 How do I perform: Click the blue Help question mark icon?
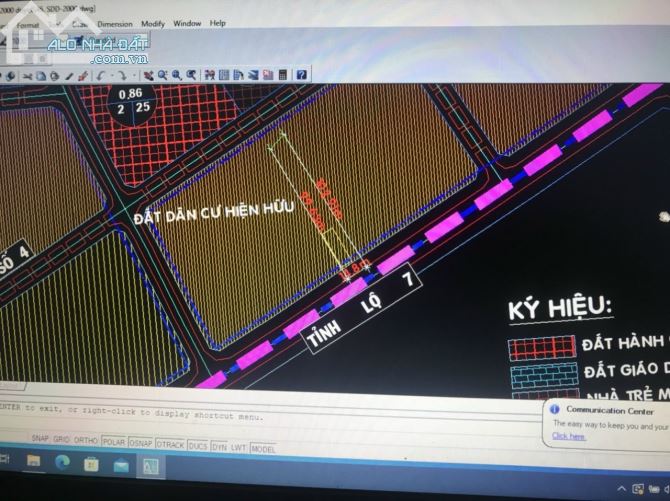tap(301, 75)
